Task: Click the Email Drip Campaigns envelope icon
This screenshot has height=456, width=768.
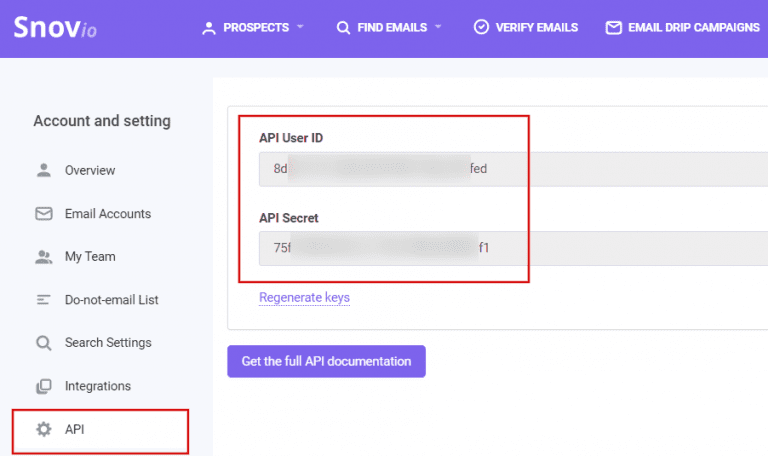Action: (x=614, y=28)
